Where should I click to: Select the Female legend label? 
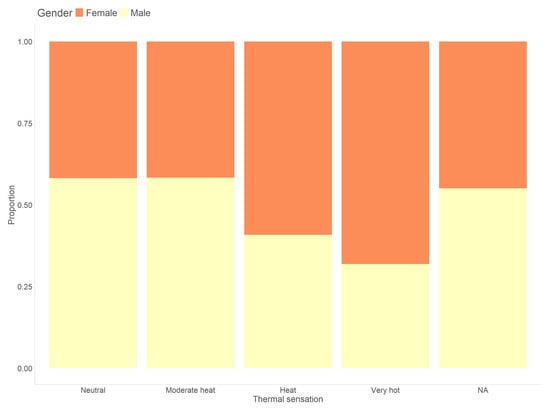[101, 13]
